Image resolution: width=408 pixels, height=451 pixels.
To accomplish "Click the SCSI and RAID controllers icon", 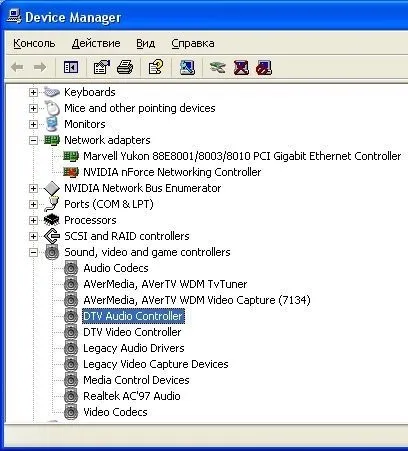I will (x=52, y=236).
